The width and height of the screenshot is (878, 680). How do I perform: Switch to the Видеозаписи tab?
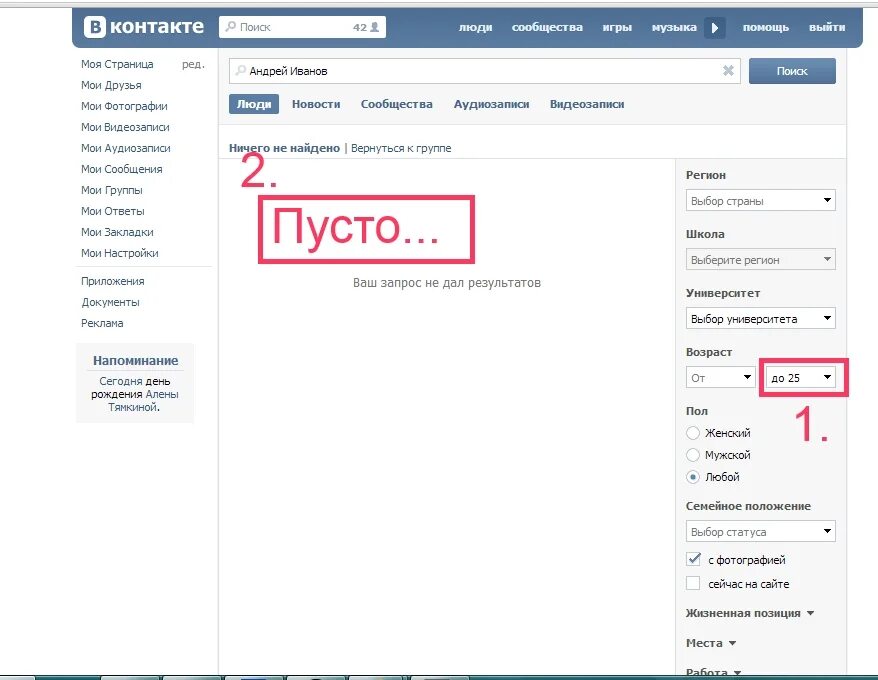tap(587, 104)
